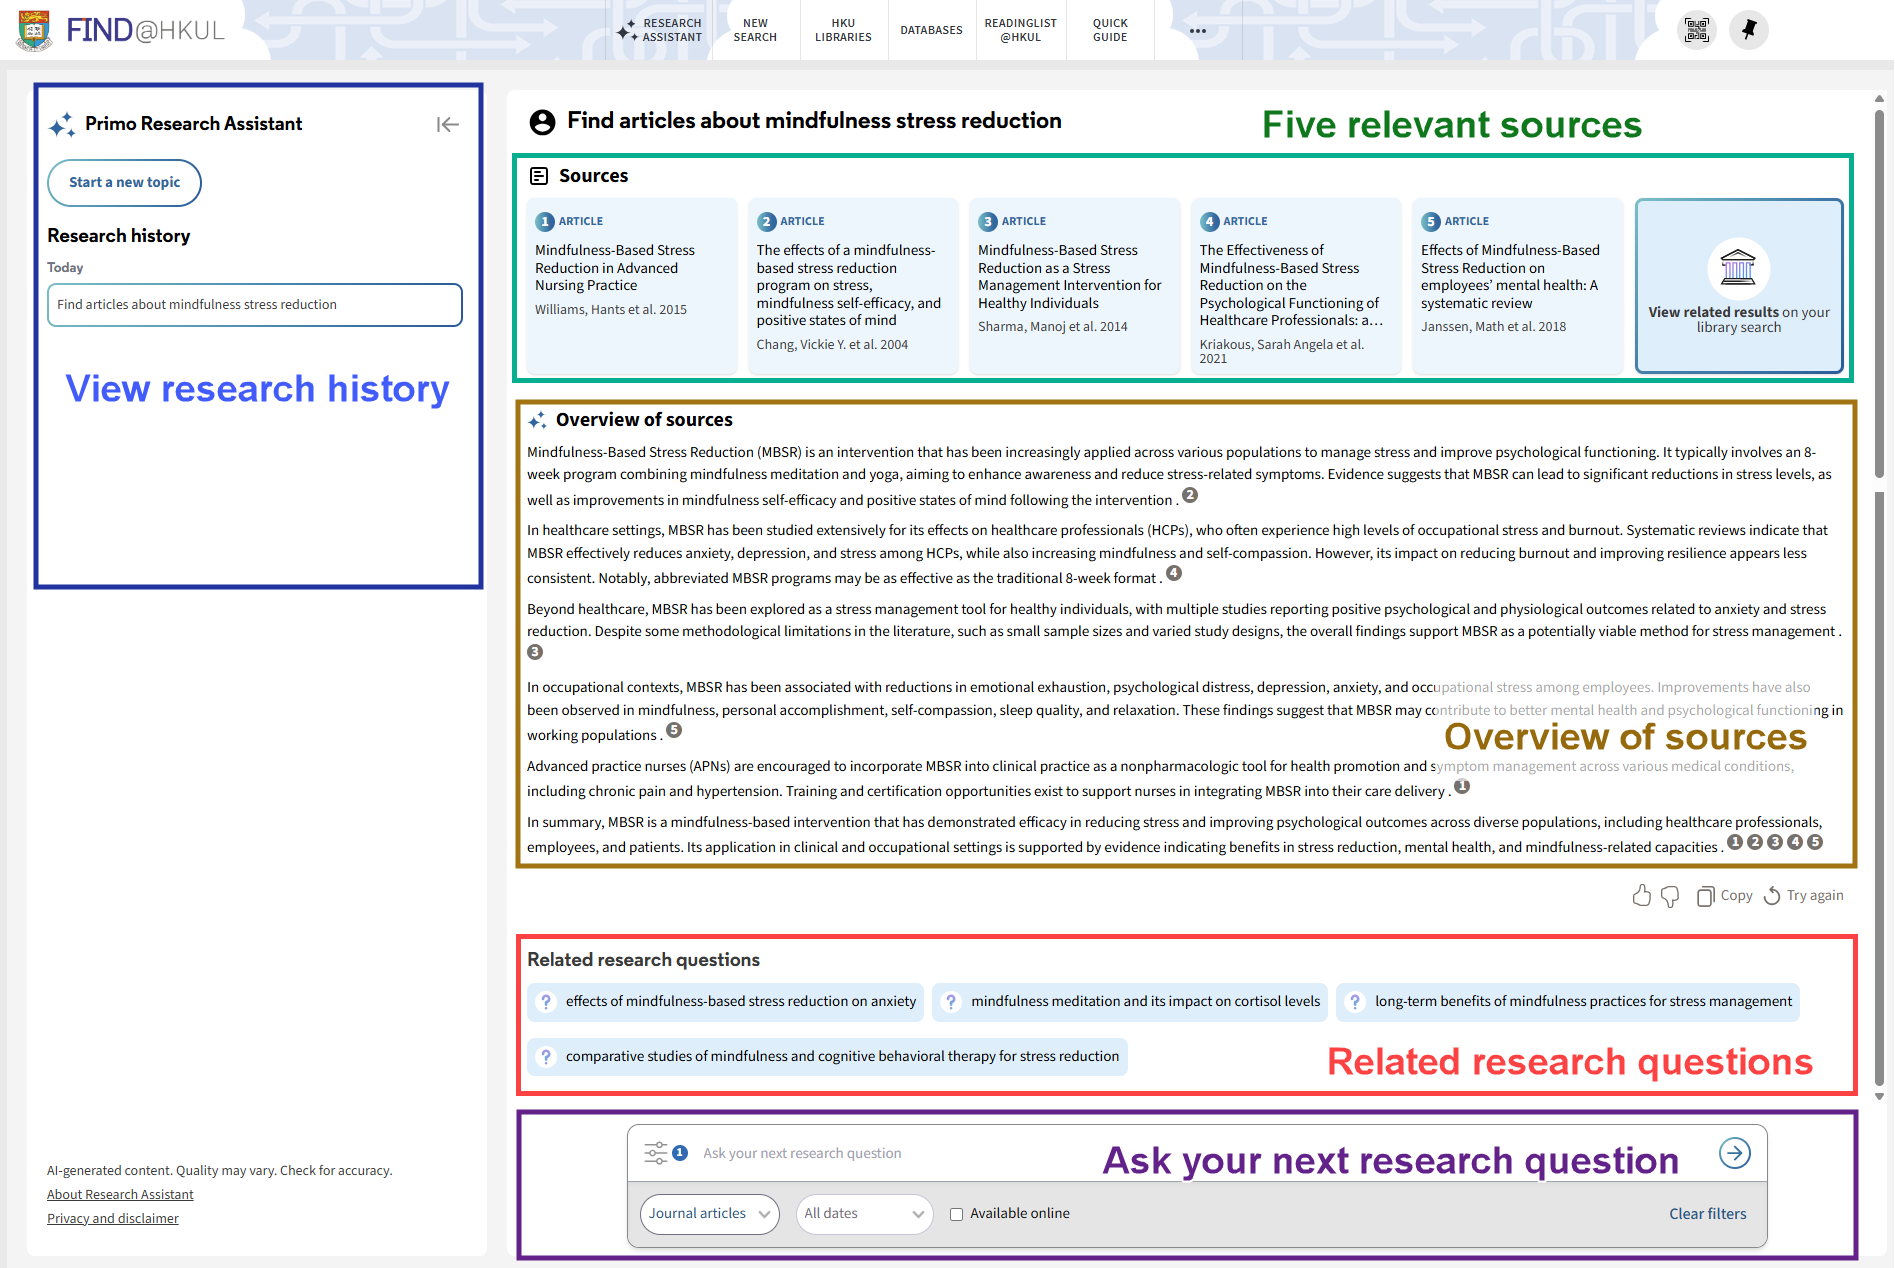
Task: Click citation marker 2 after first overview paragraph
Action: point(1190,495)
